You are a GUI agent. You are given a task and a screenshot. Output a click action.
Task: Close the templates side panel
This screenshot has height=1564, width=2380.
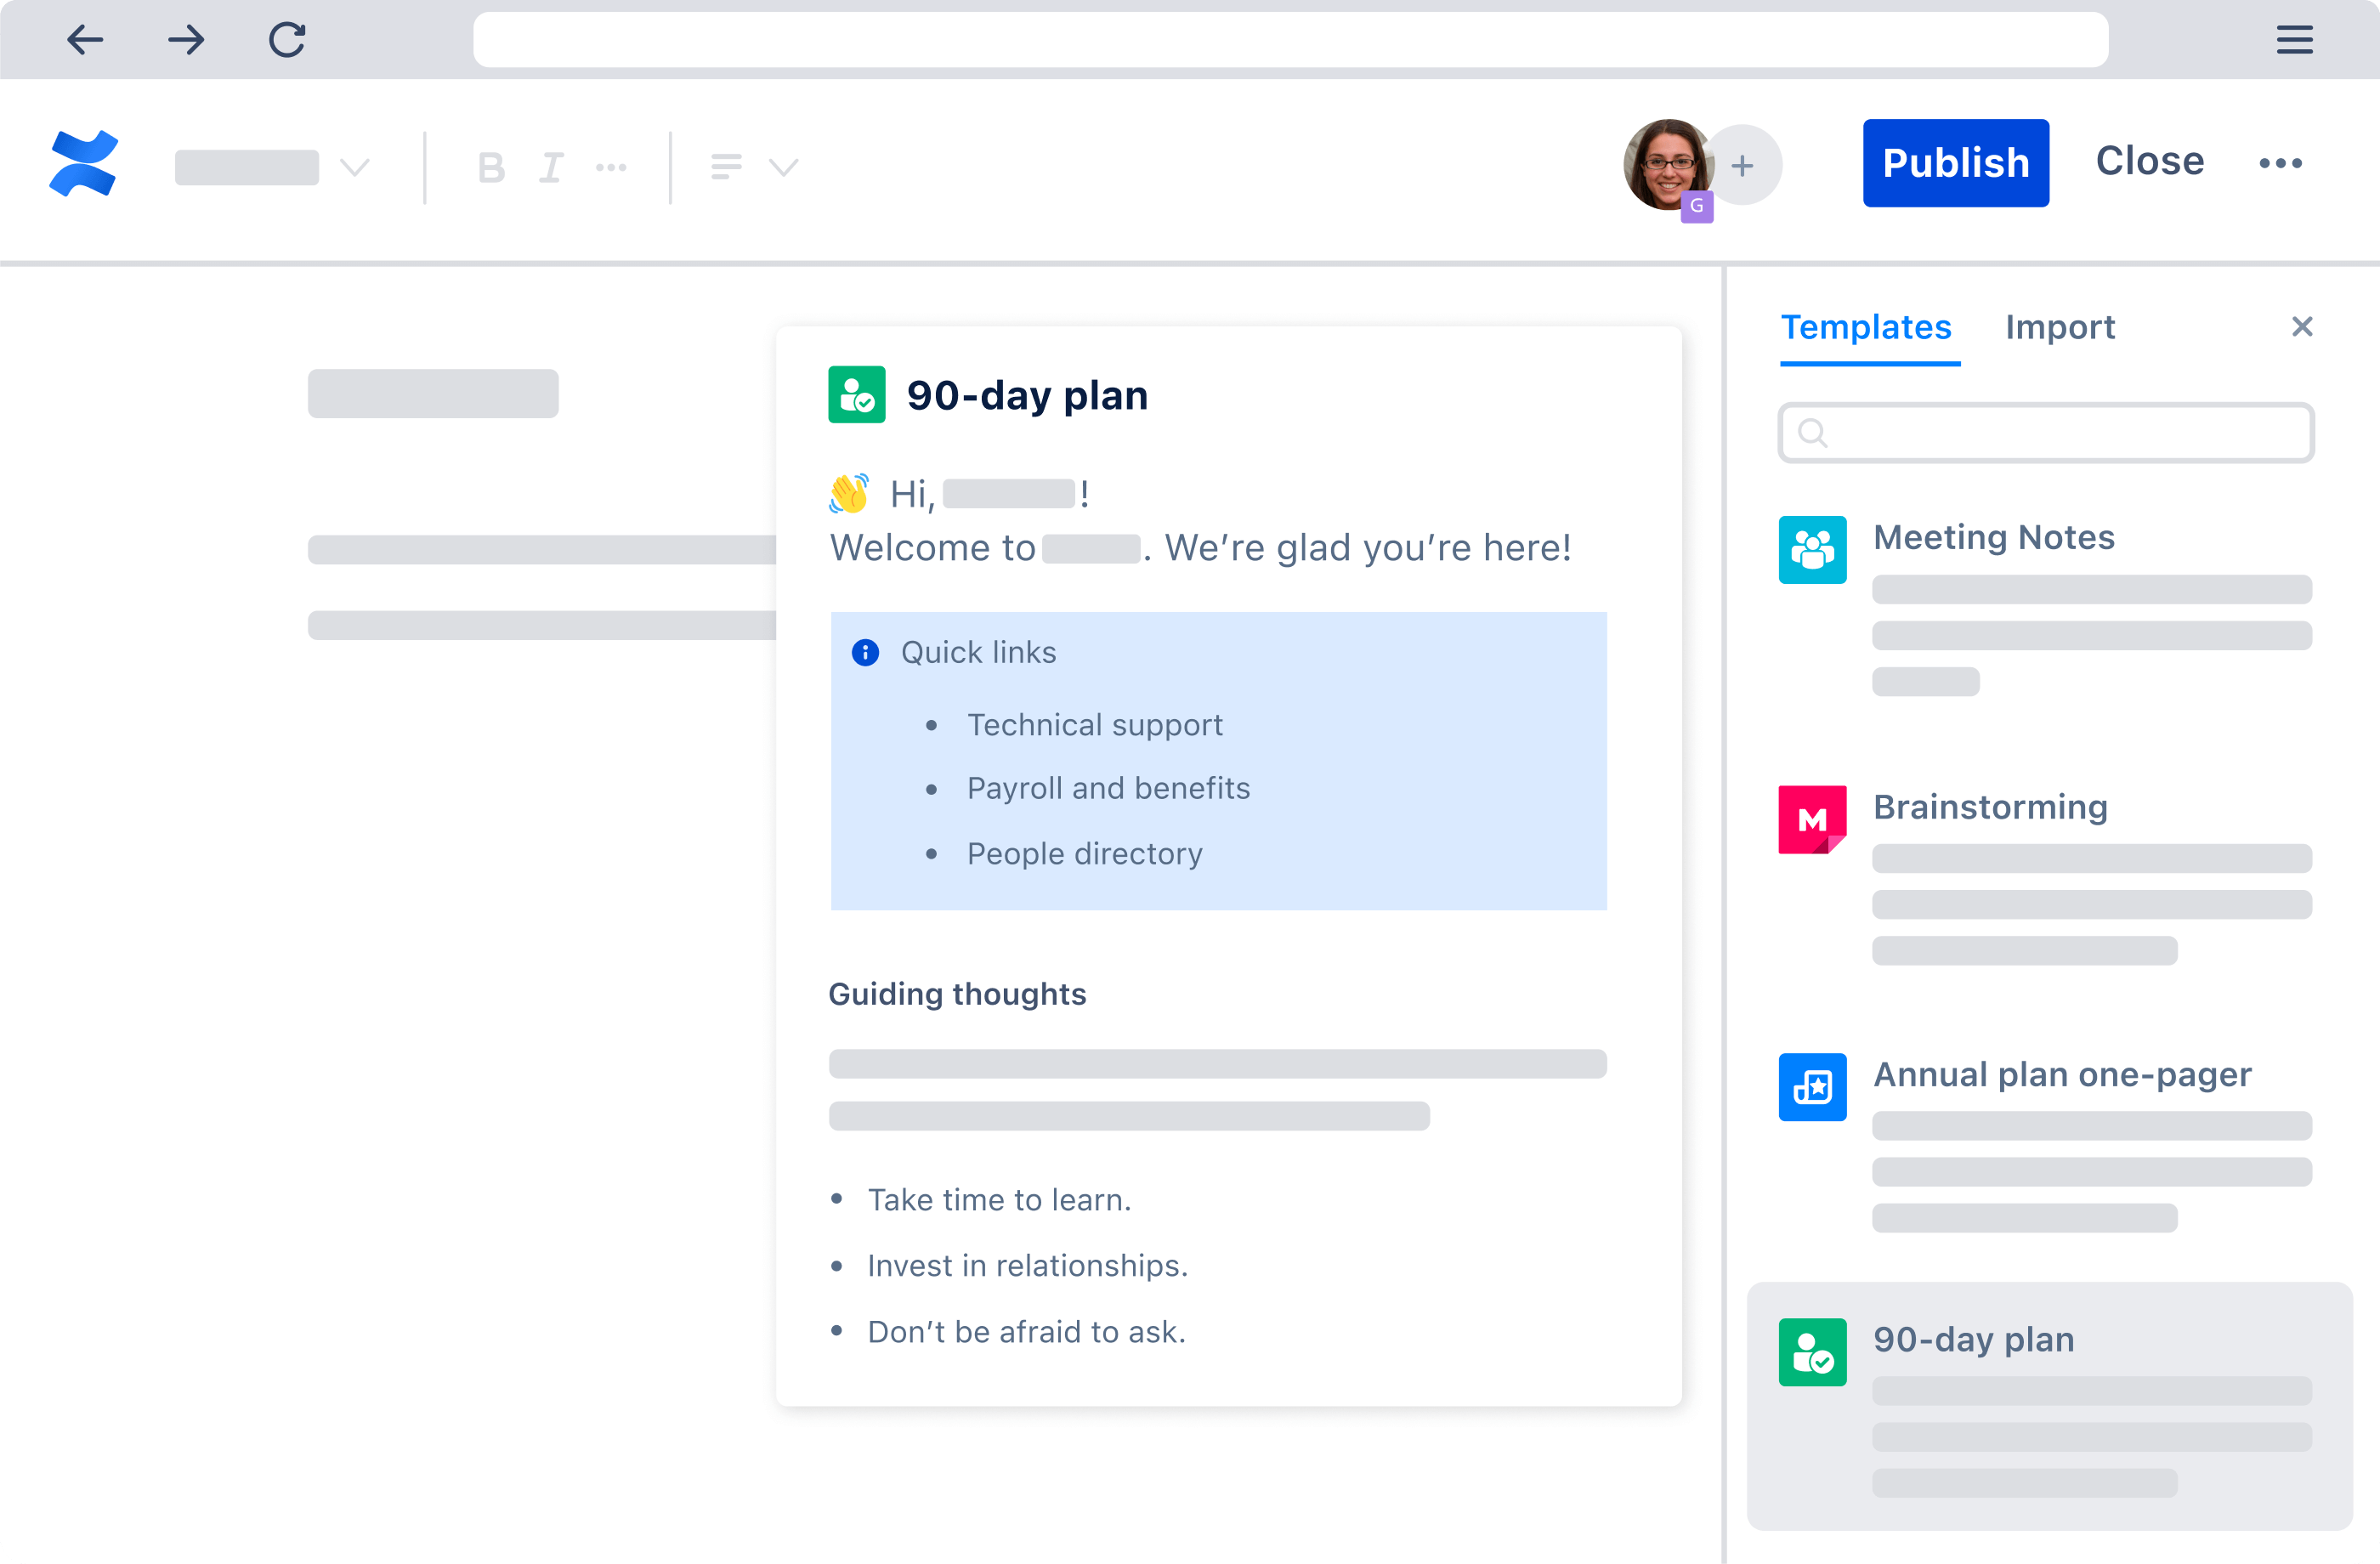[2302, 327]
